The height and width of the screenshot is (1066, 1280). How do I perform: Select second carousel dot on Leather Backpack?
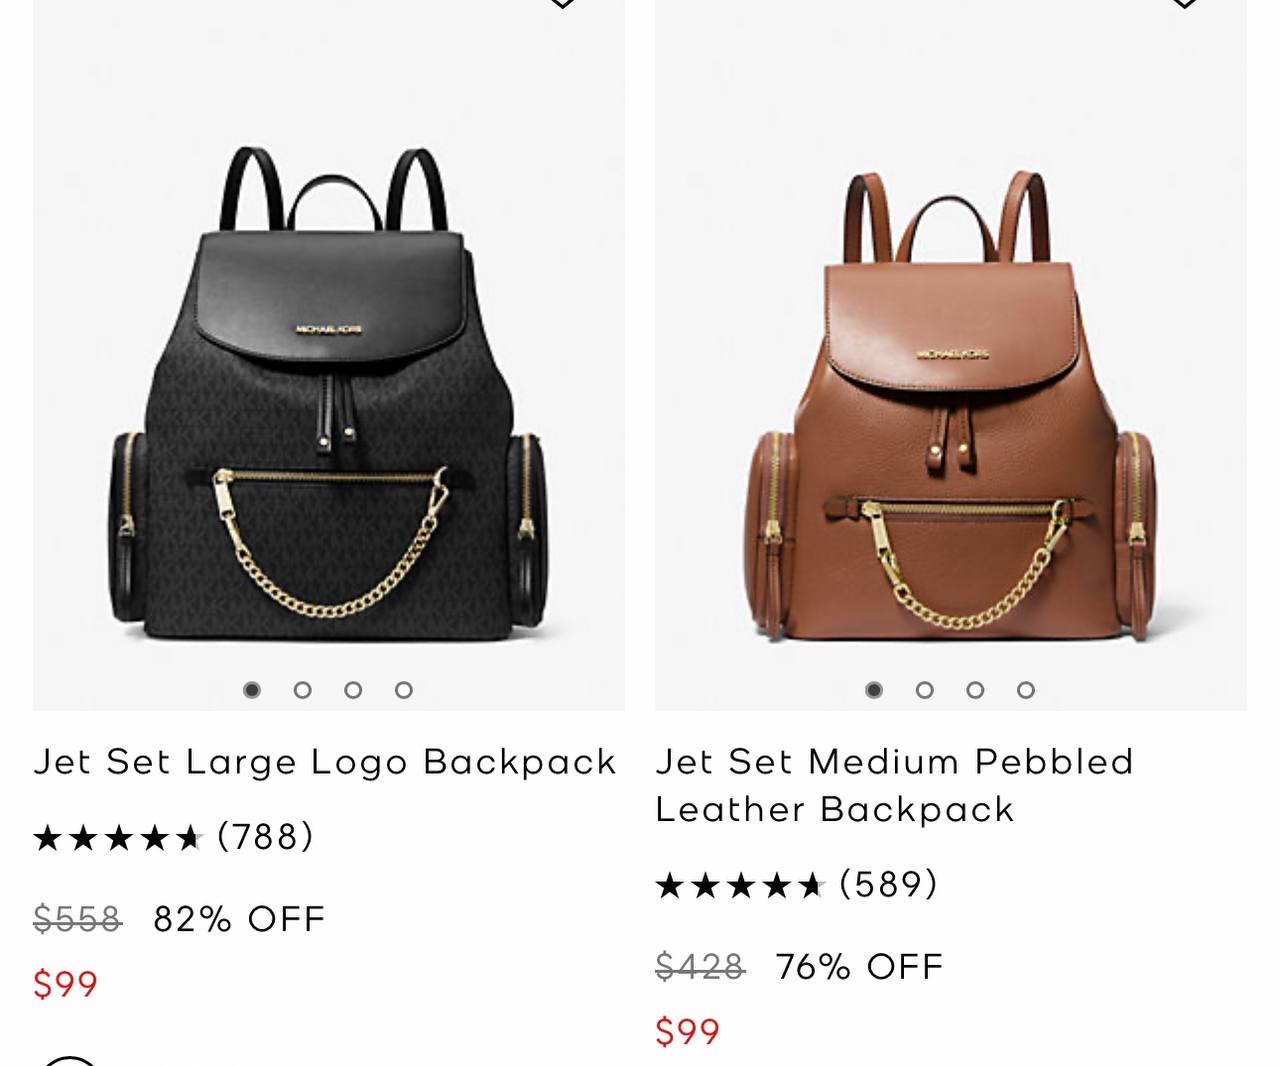coord(924,690)
